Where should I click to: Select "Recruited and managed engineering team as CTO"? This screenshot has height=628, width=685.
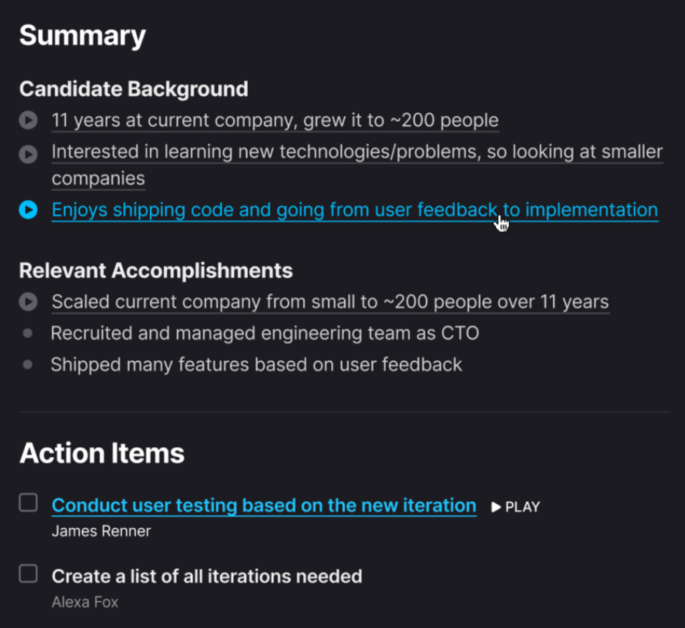click(x=257, y=333)
